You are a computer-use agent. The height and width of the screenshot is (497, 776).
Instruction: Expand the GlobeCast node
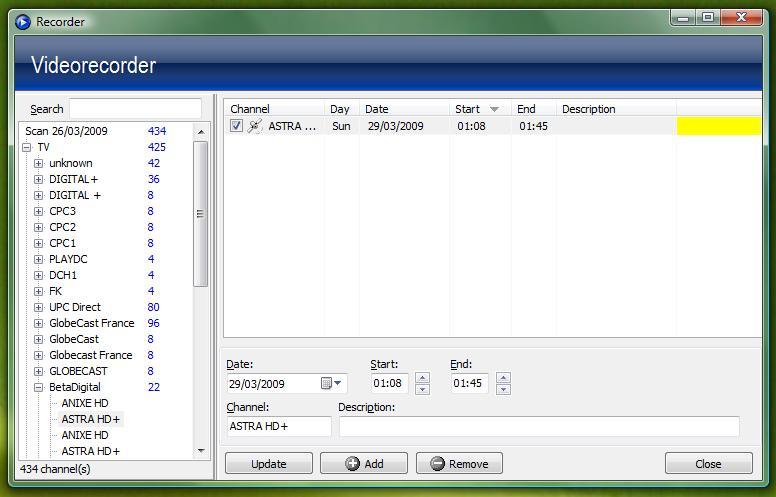pos(39,339)
